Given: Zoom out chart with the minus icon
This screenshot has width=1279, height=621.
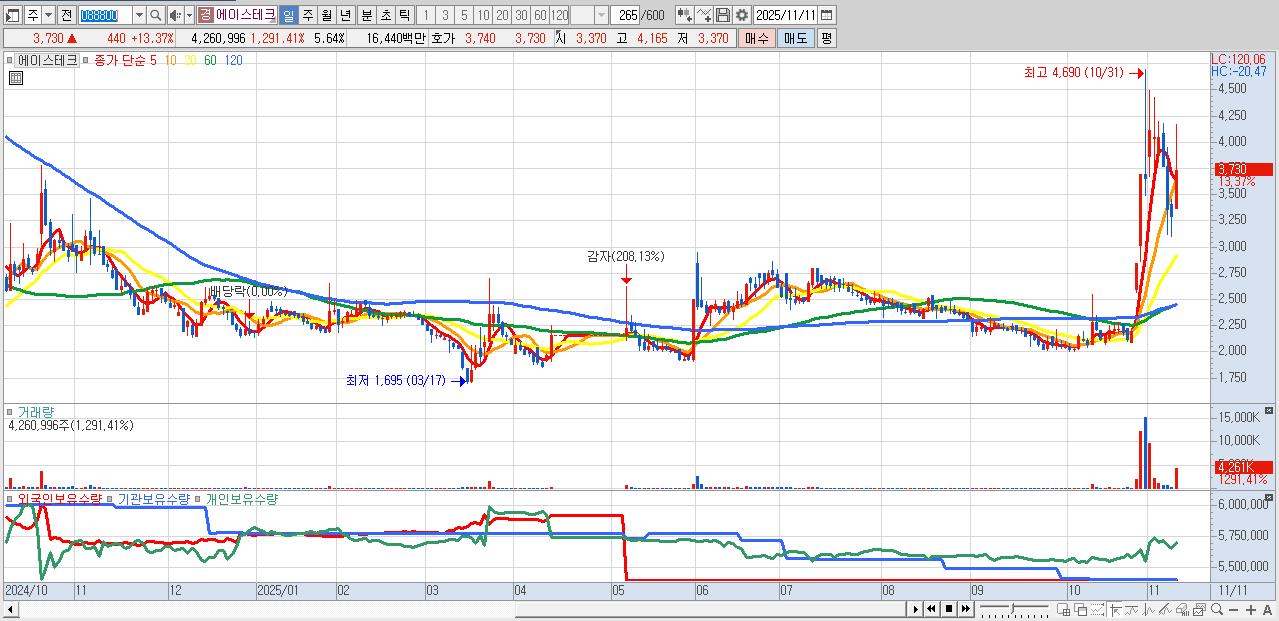Looking at the screenshot, I should [x=1233, y=609].
